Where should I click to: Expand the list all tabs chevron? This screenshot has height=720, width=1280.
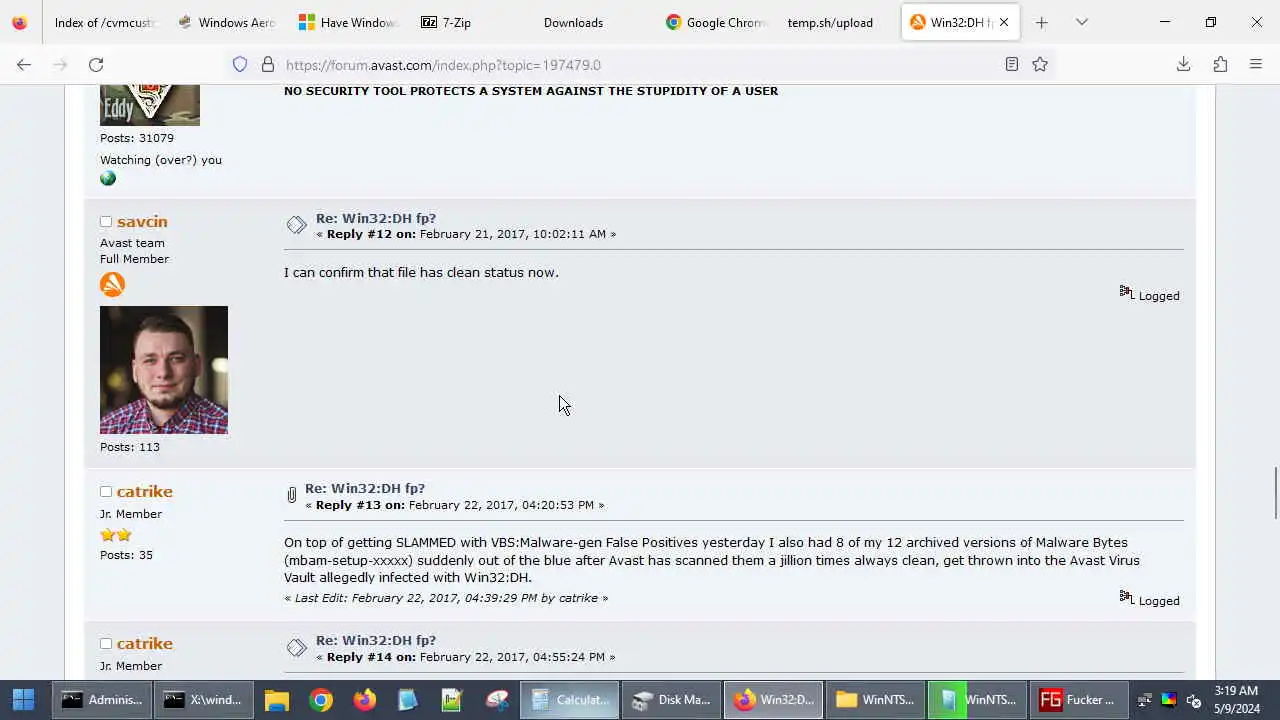point(1081,22)
